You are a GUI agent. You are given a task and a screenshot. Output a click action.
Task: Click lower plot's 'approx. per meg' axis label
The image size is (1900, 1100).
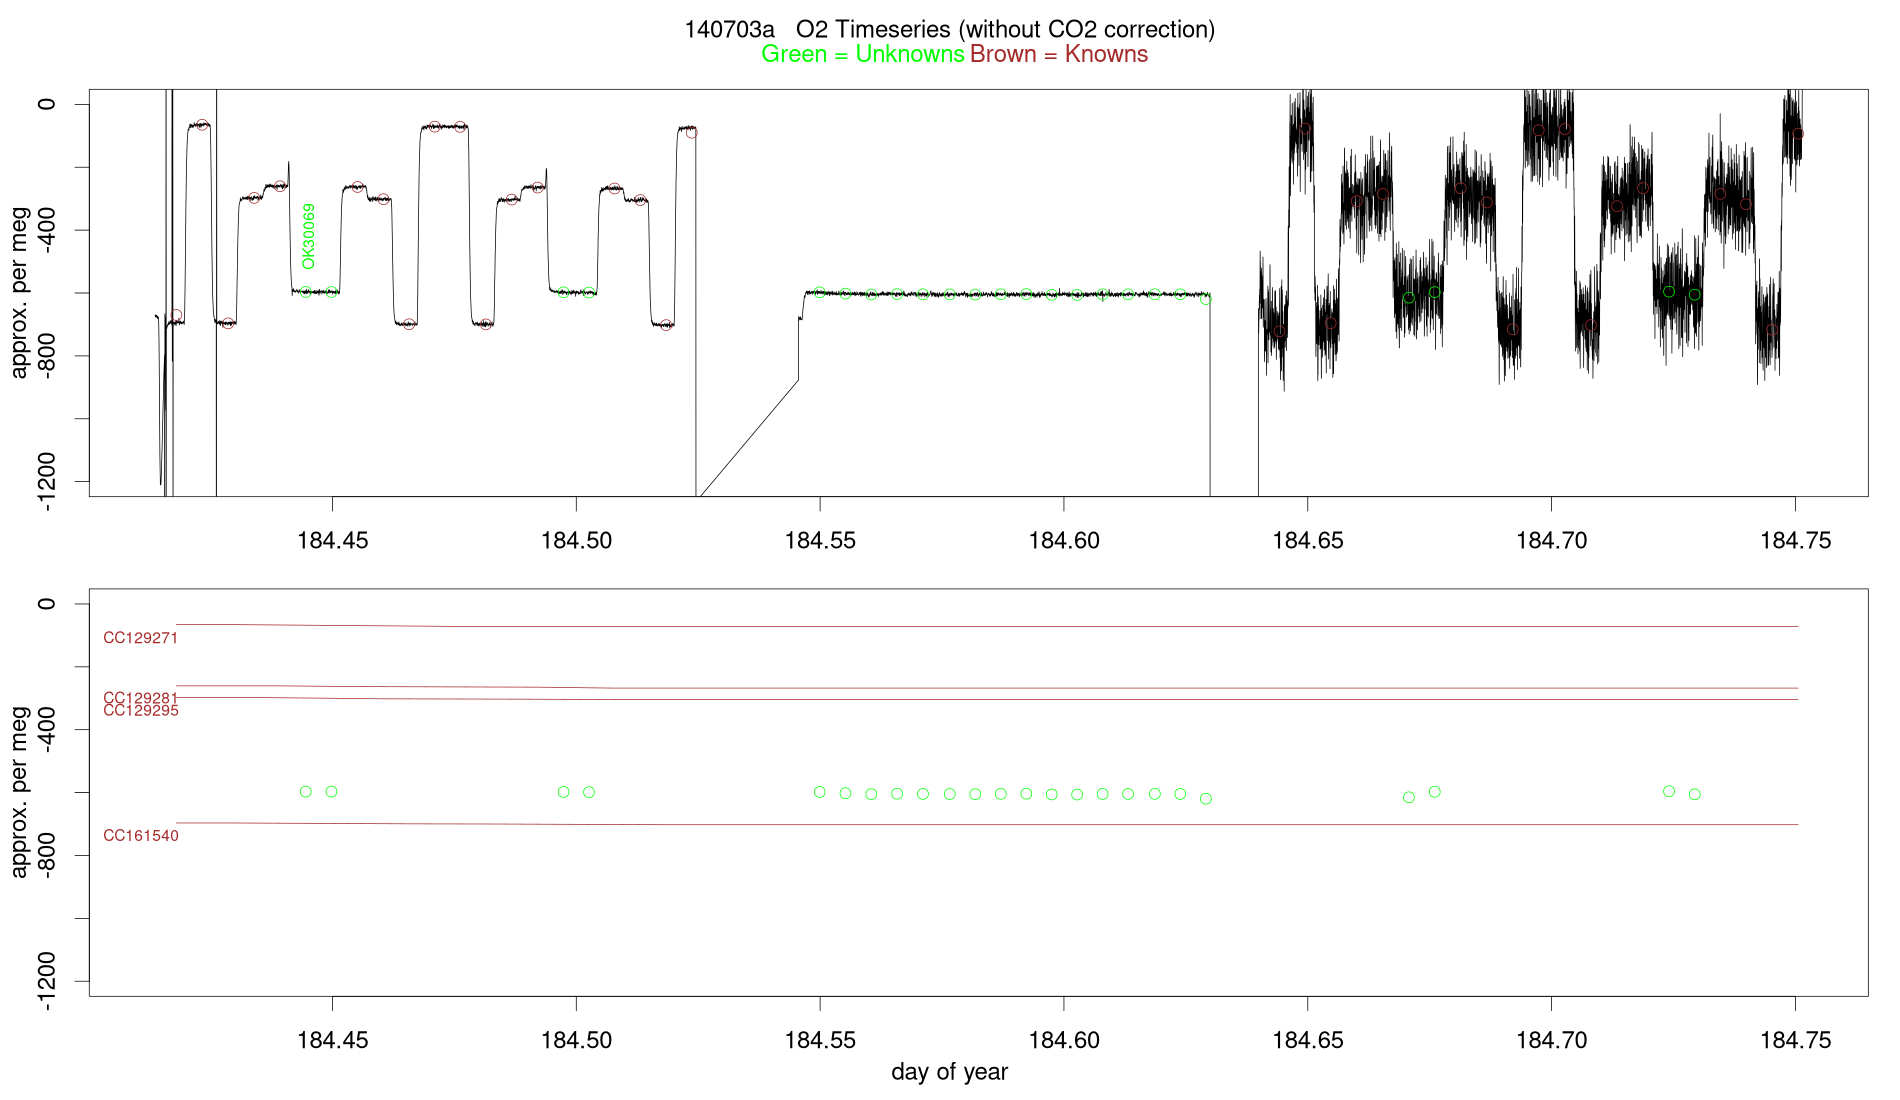(19, 792)
